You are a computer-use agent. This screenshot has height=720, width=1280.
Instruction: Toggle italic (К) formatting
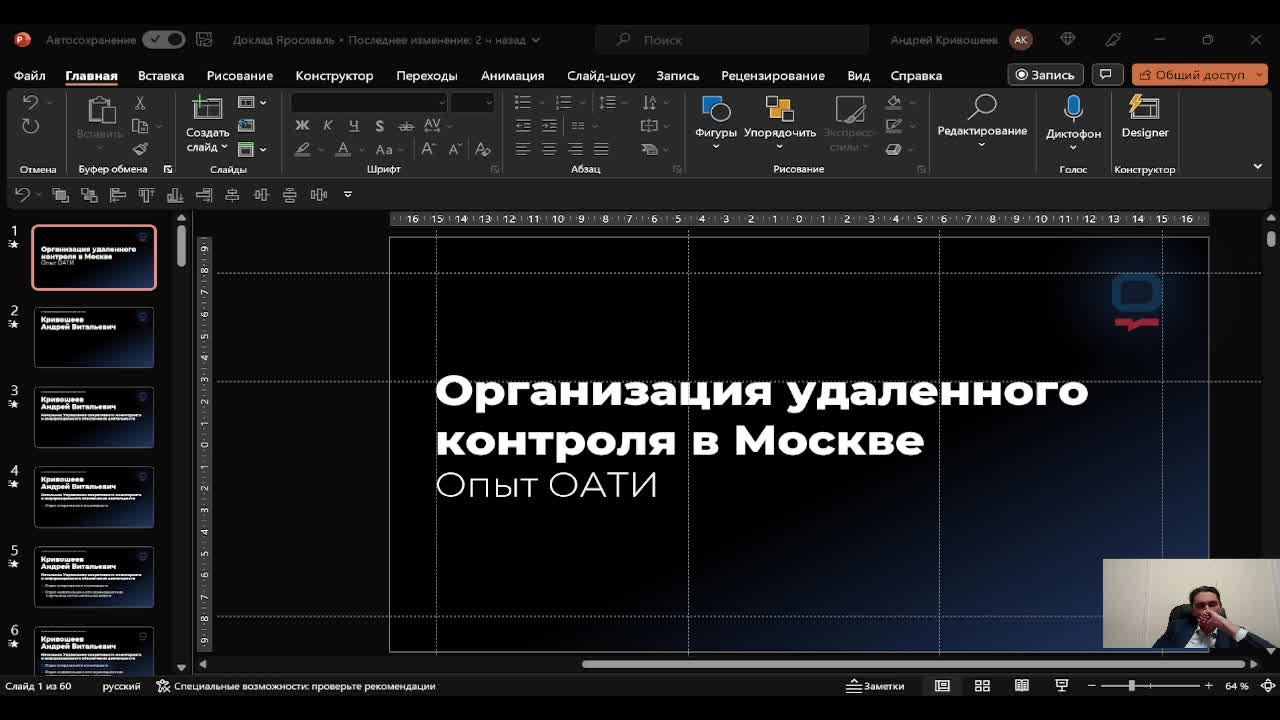tap(328, 126)
